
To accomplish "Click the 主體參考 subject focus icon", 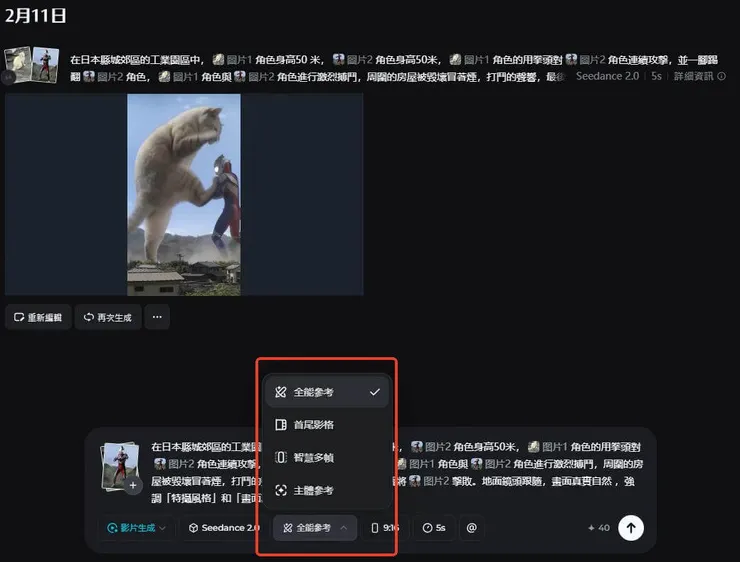I will (281, 490).
